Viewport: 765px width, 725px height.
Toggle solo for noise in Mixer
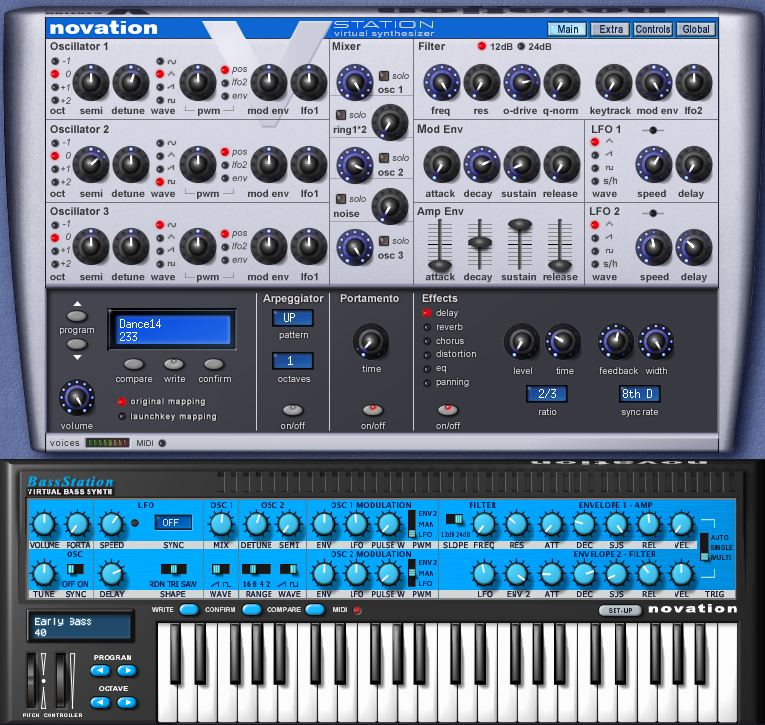[x=341, y=199]
